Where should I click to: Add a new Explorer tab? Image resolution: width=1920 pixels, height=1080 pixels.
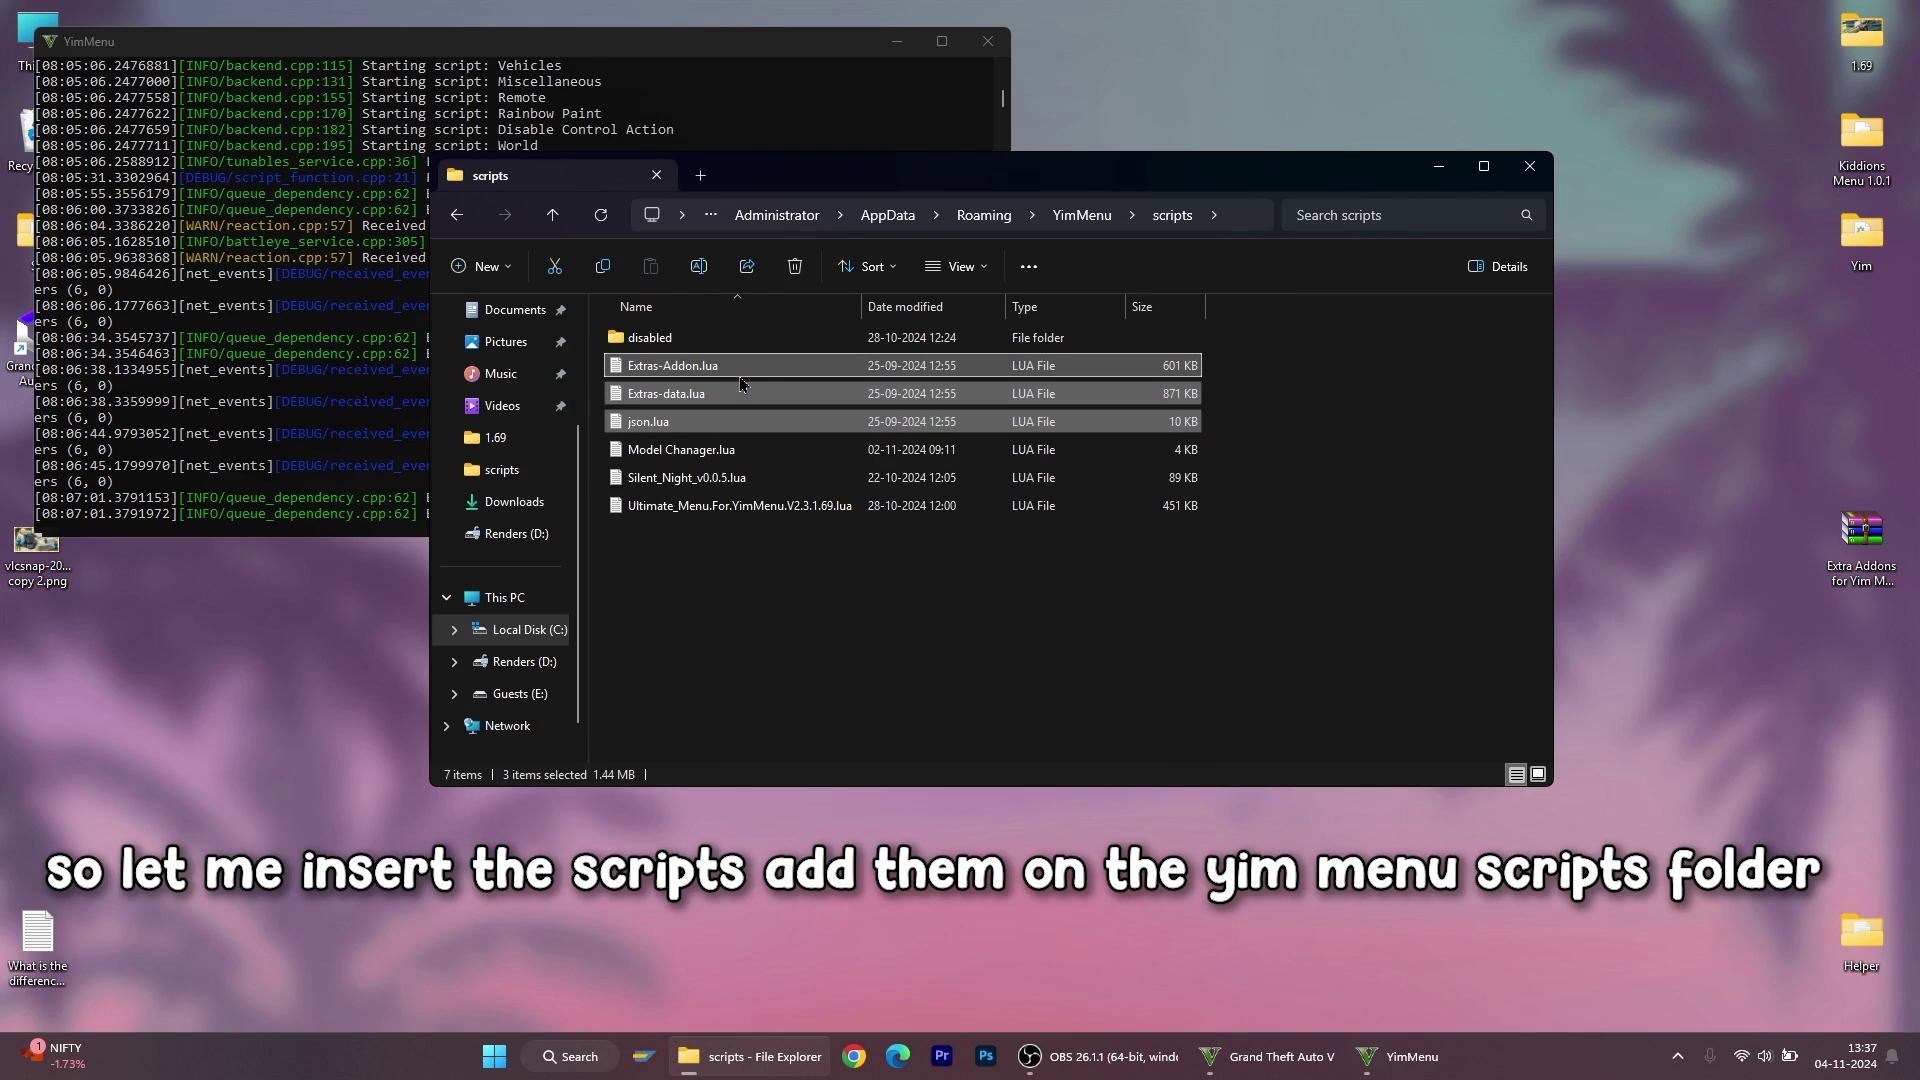(700, 176)
